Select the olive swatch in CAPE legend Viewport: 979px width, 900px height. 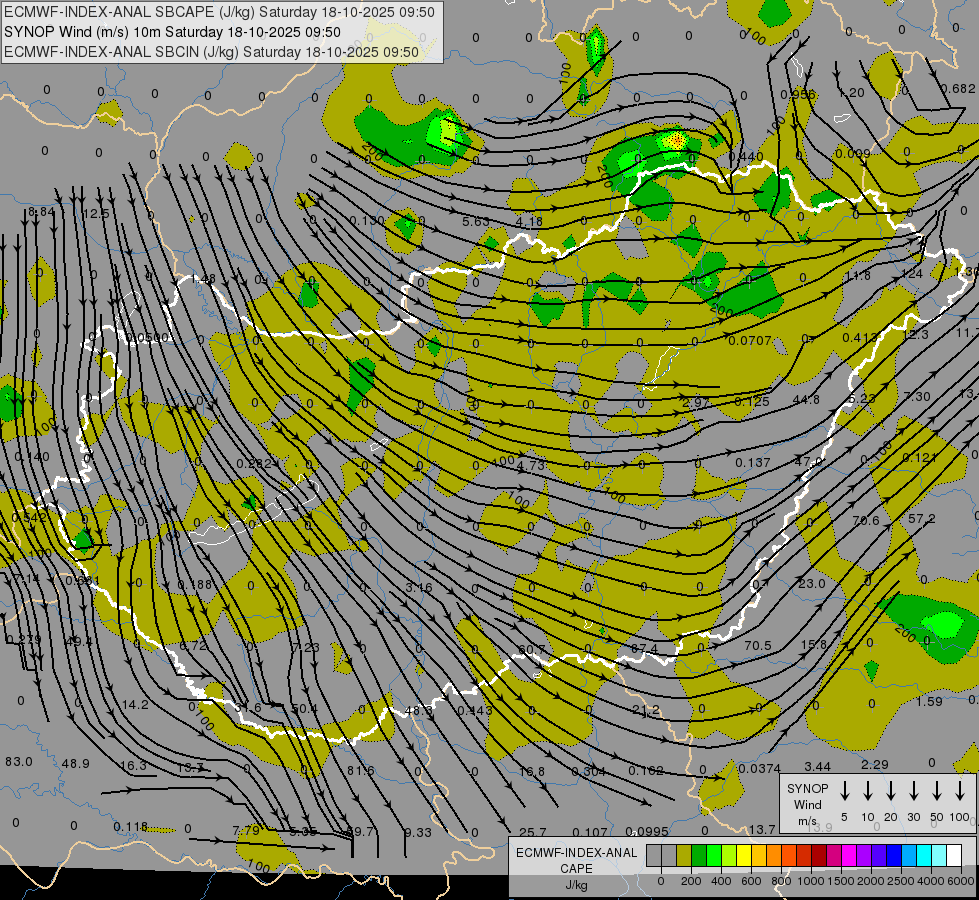[684, 856]
